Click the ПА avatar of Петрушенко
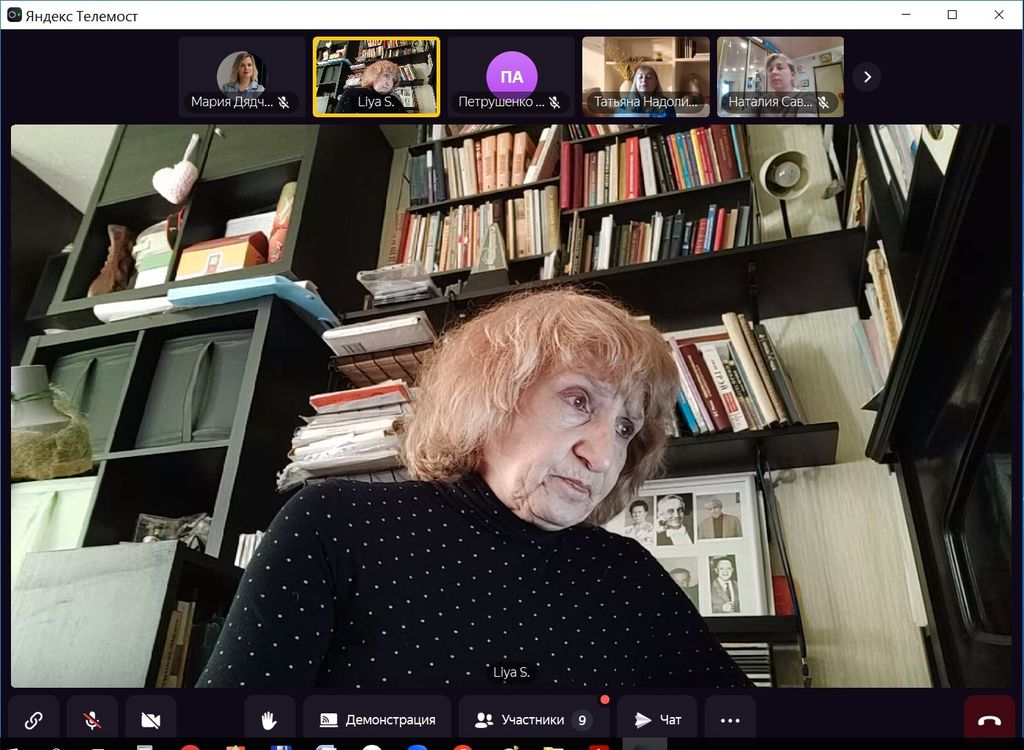The width and height of the screenshot is (1024, 750). [x=511, y=76]
